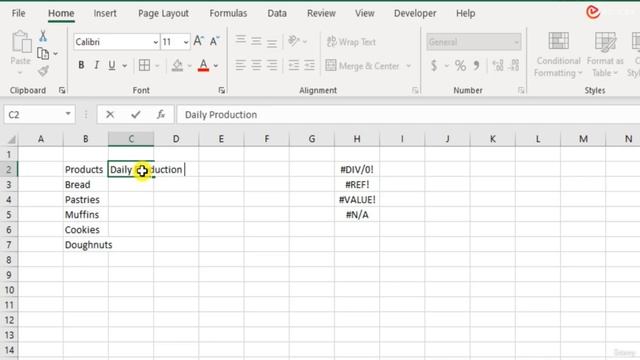Switch to the Formulas tab
640x360 pixels.
(228, 13)
